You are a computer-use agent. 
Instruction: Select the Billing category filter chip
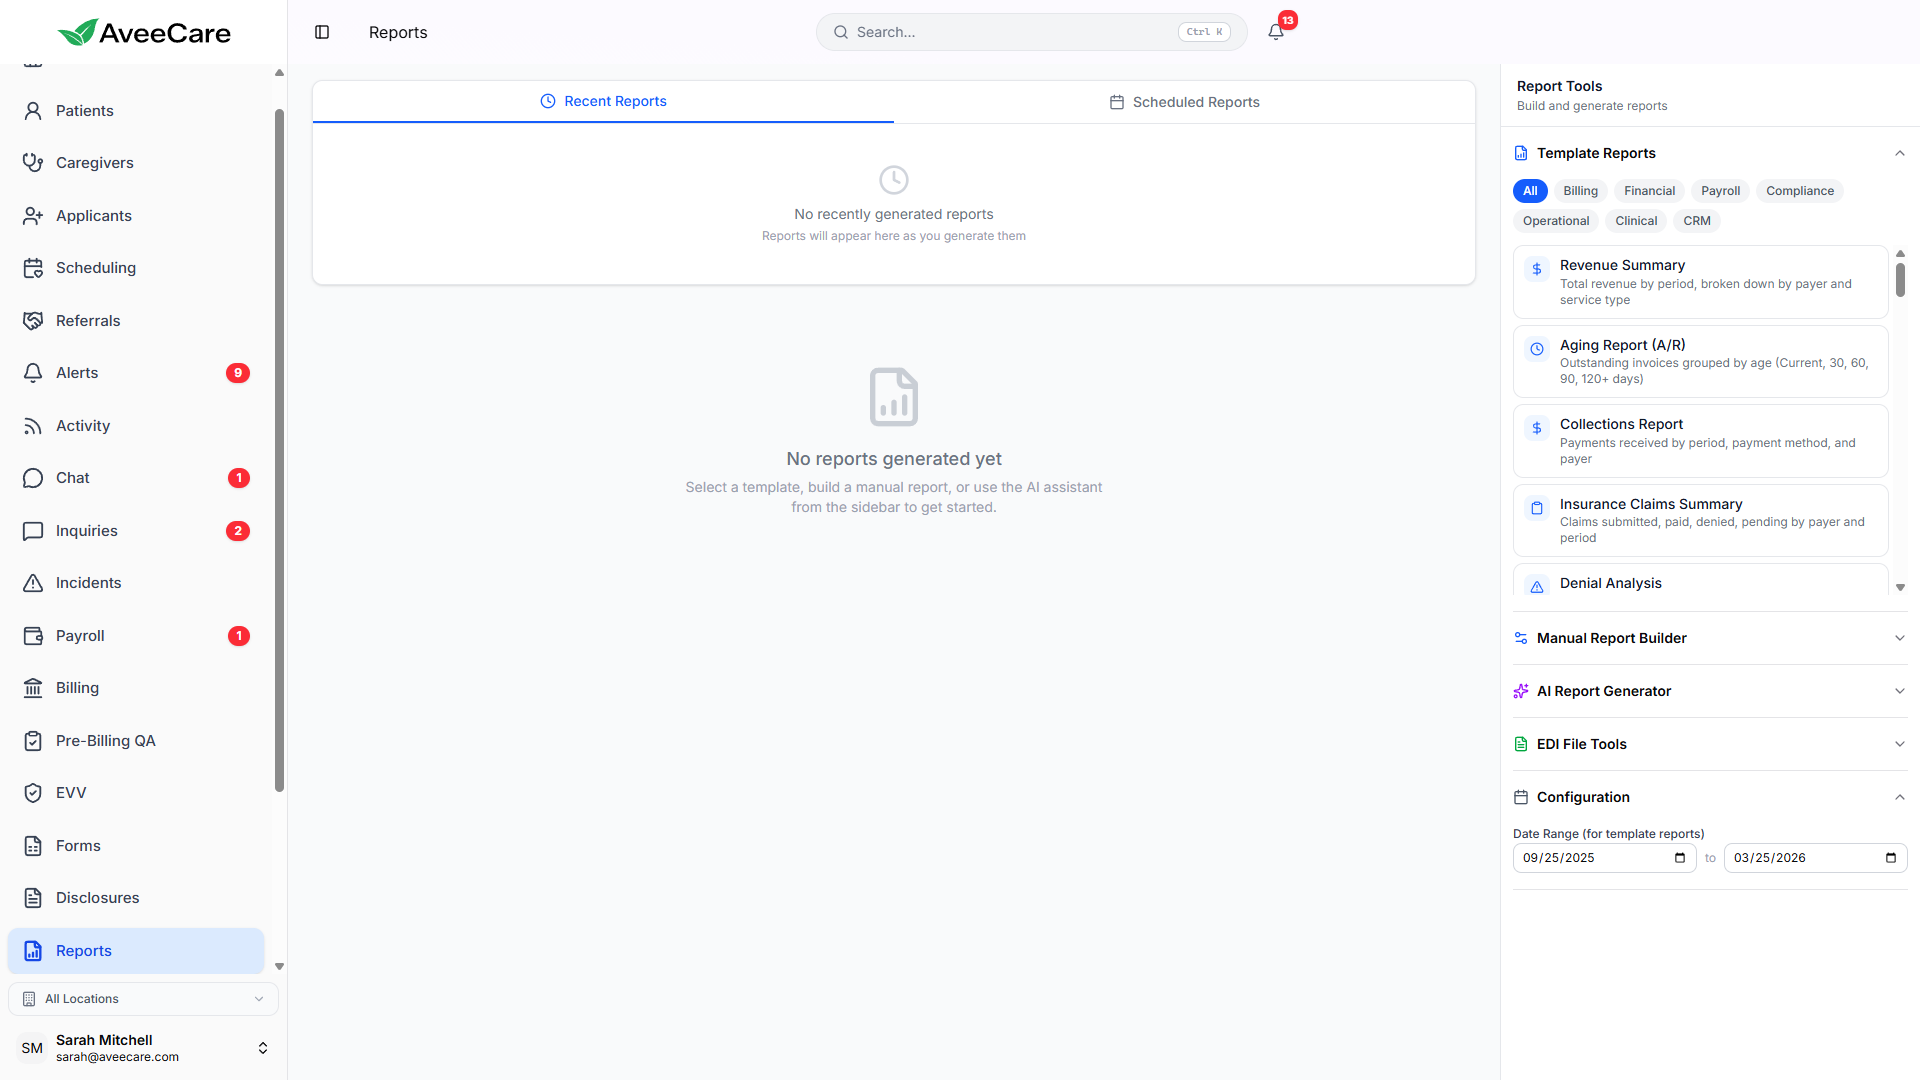1580,190
